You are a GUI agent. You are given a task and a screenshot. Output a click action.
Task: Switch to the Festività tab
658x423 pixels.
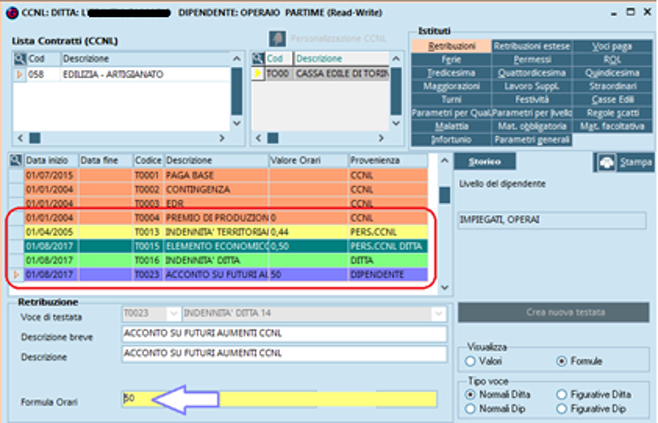pos(532,99)
